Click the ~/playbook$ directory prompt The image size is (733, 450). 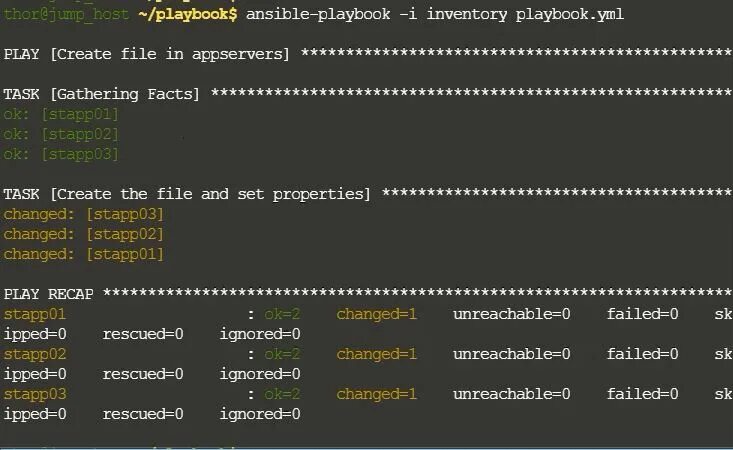pyautogui.click(x=188, y=14)
